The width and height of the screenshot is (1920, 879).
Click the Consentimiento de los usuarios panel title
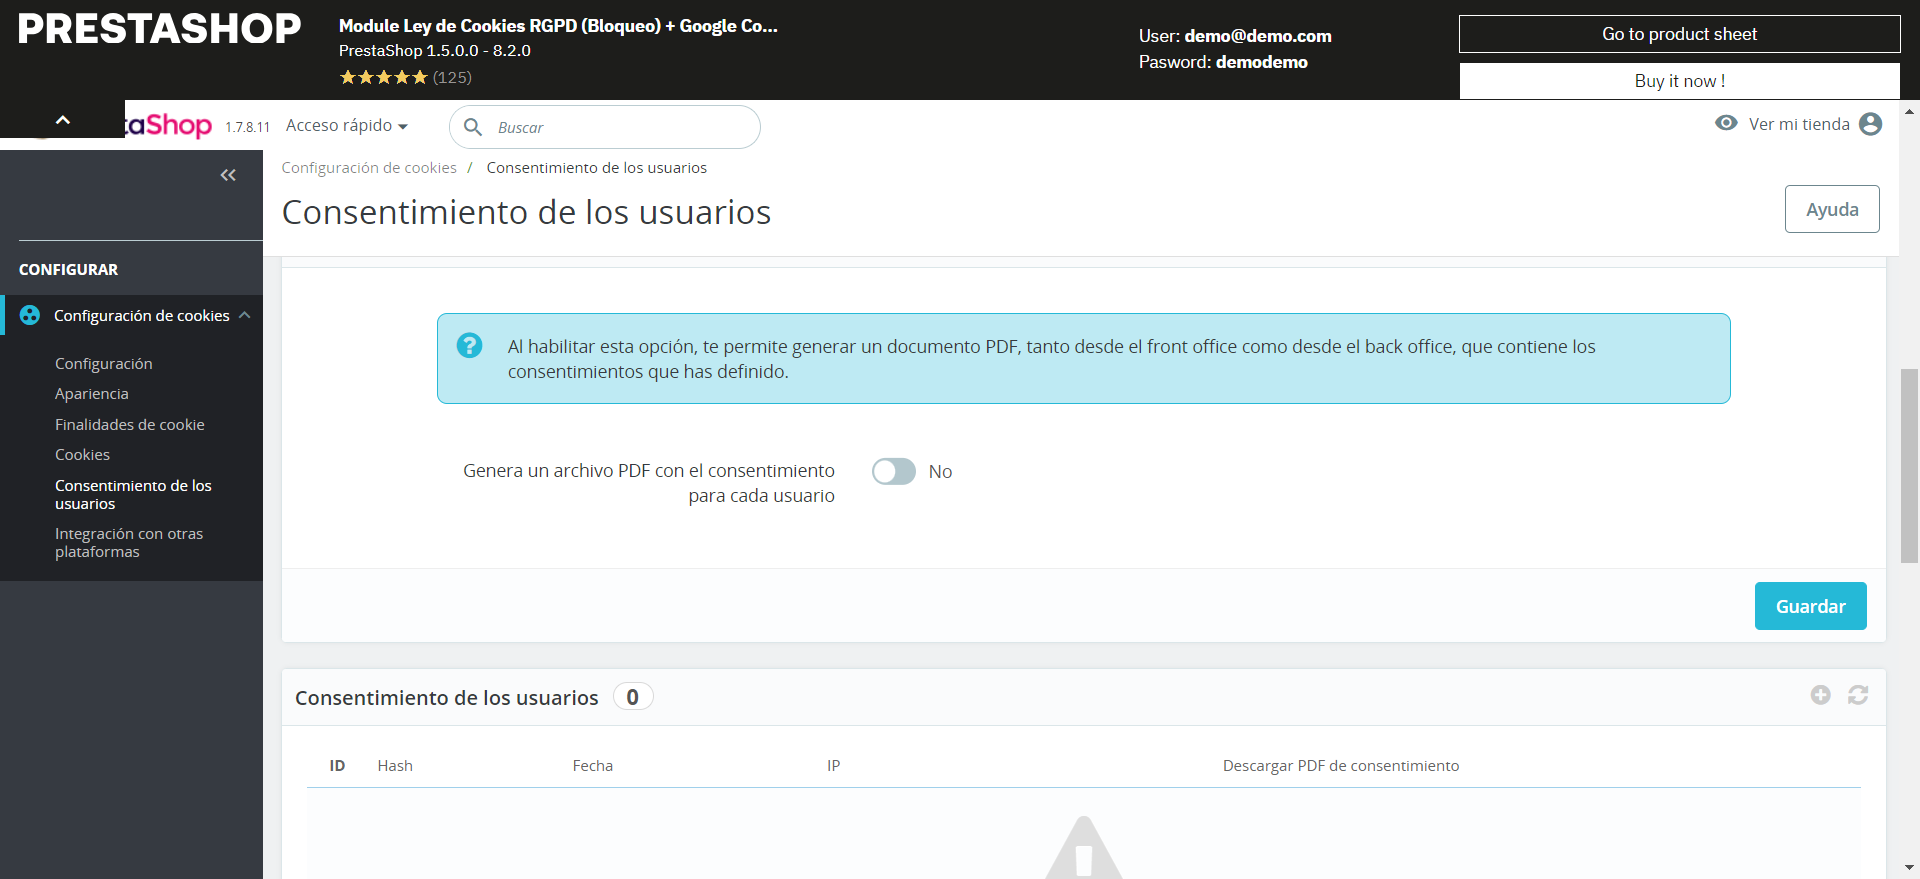tap(447, 697)
